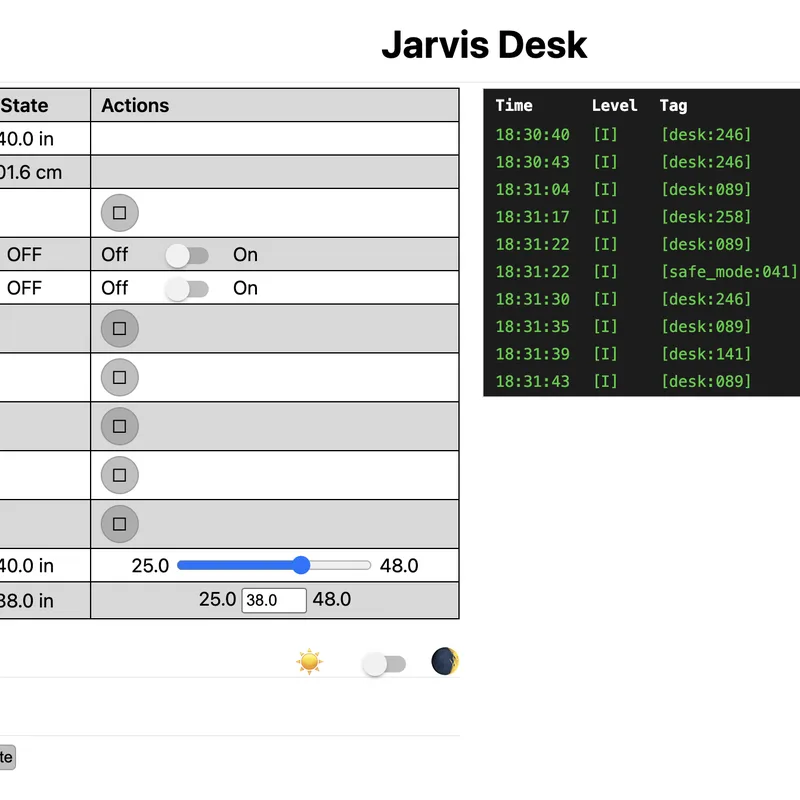Click the Tag header in the log
The image size is (800, 800).
click(673, 106)
